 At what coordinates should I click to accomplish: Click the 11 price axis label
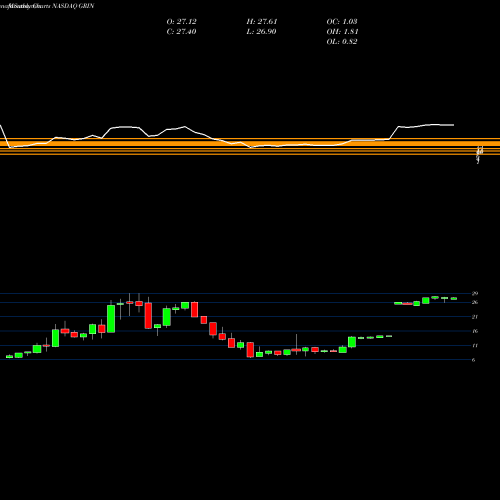[475, 345]
